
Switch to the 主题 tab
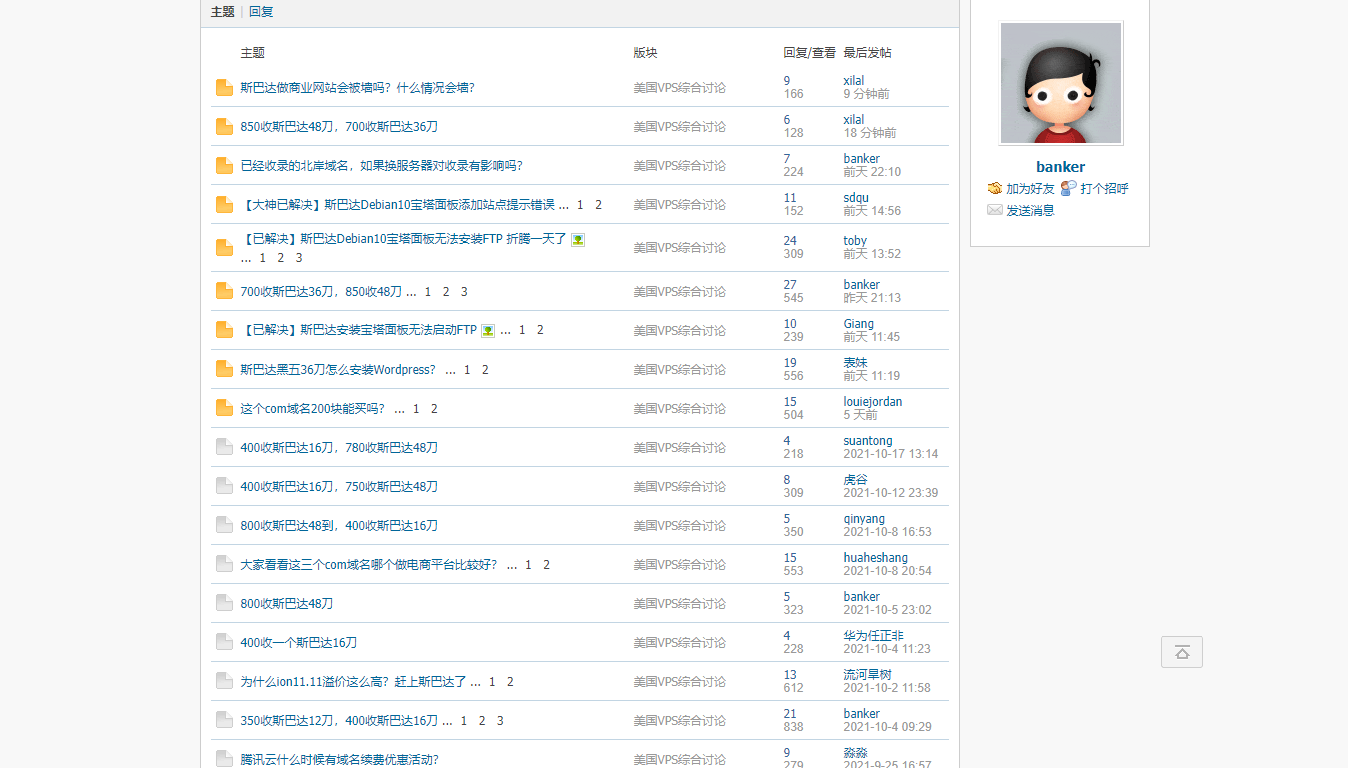[222, 12]
